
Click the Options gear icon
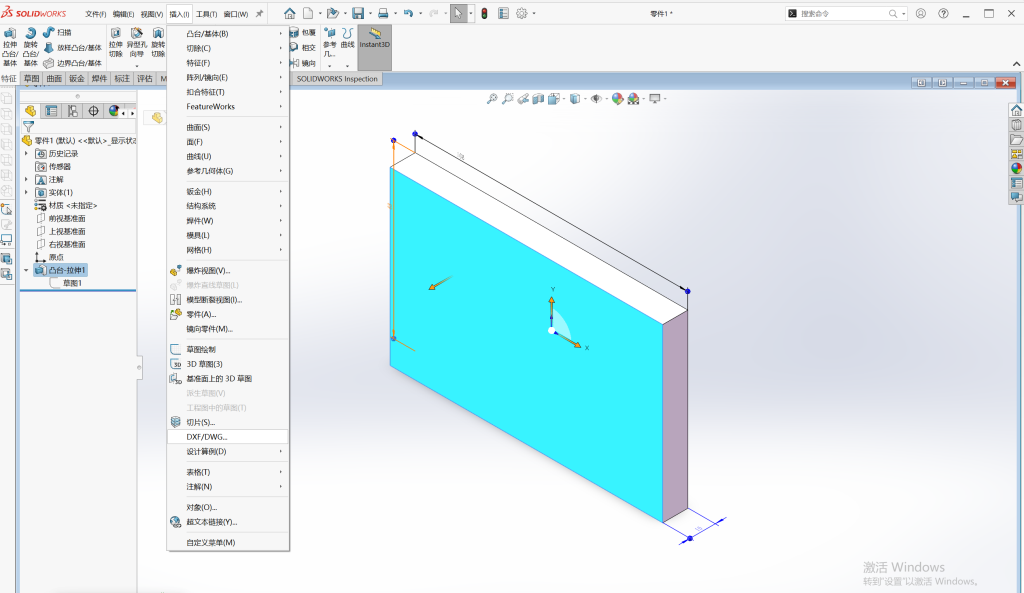tap(522, 13)
